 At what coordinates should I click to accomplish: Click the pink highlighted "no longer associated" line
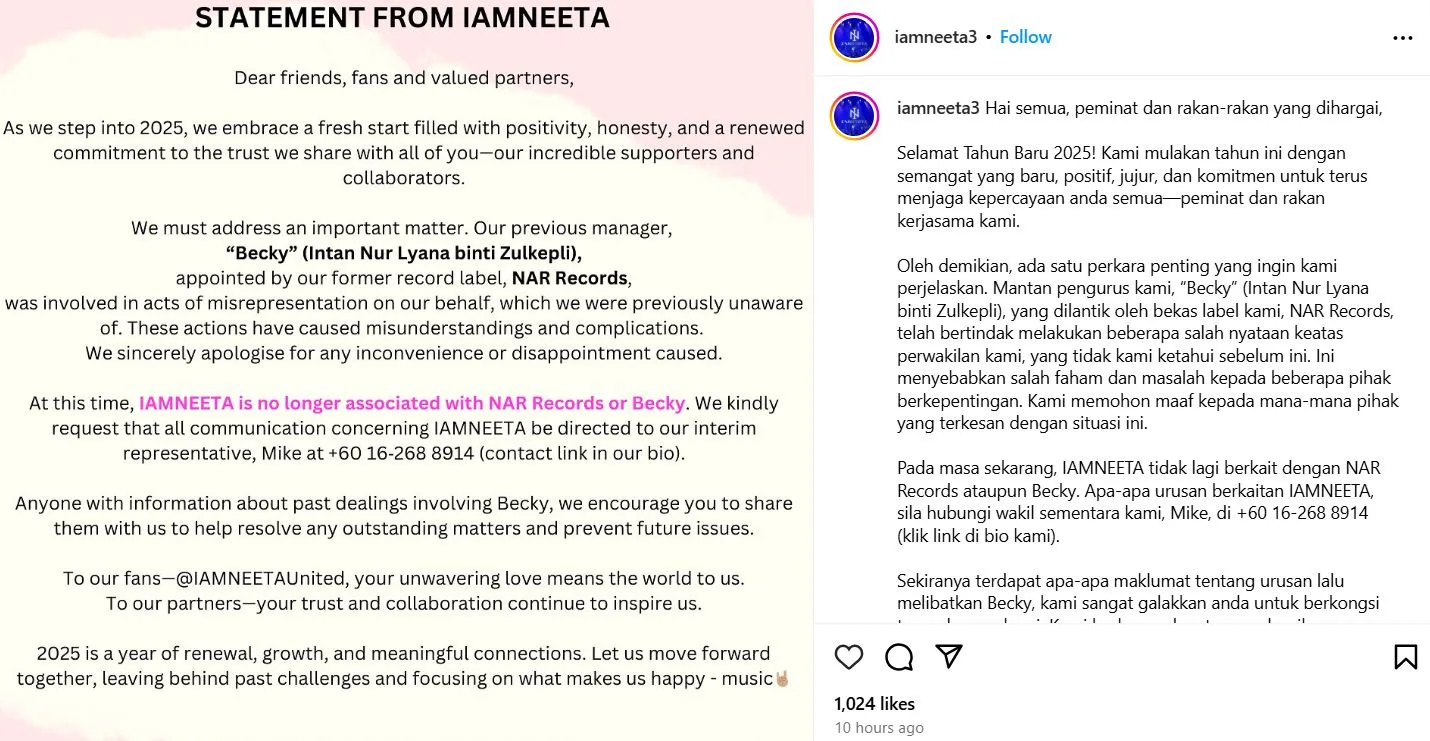pos(412,403)
